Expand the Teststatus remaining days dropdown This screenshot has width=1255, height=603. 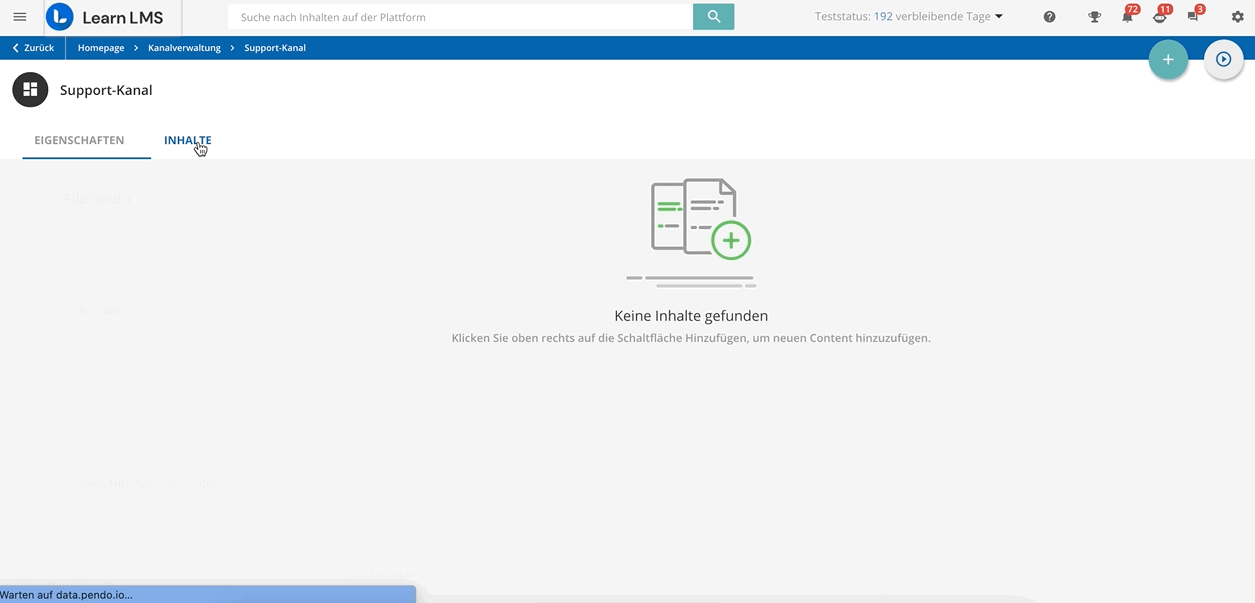(909, 17)
